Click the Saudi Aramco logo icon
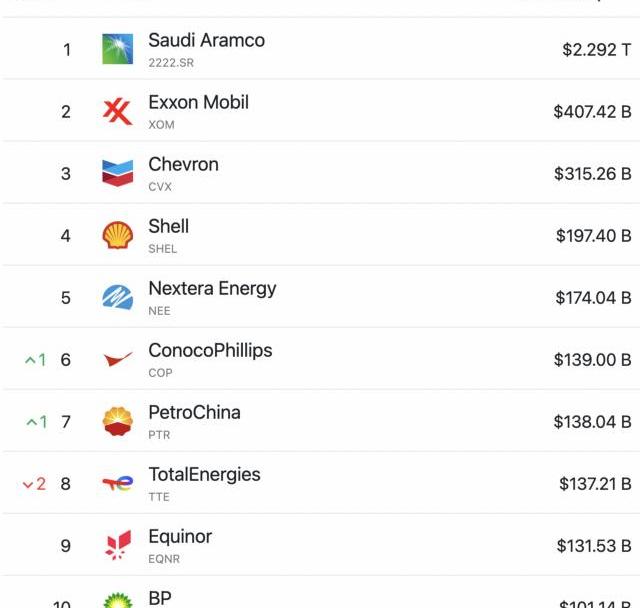The width and height of the screenshot is (640, 608). click(117, 49)
